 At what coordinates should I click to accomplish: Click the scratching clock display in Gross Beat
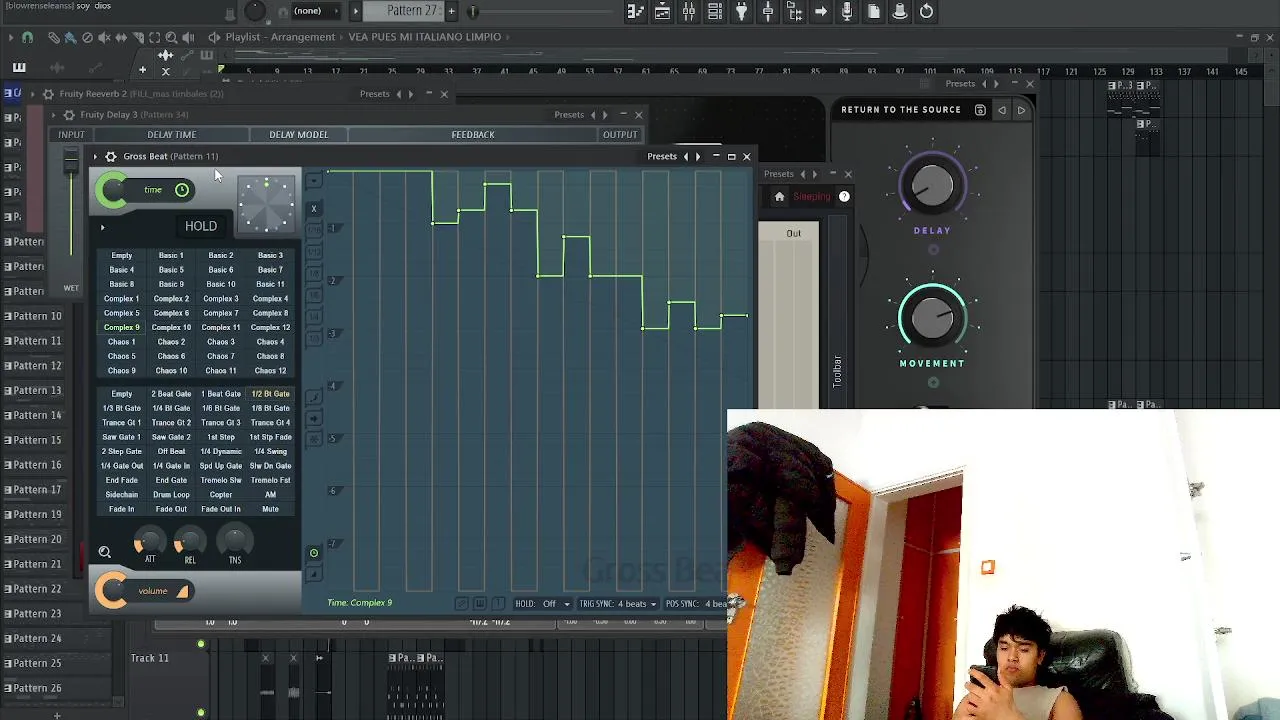[x=266, y=203]
